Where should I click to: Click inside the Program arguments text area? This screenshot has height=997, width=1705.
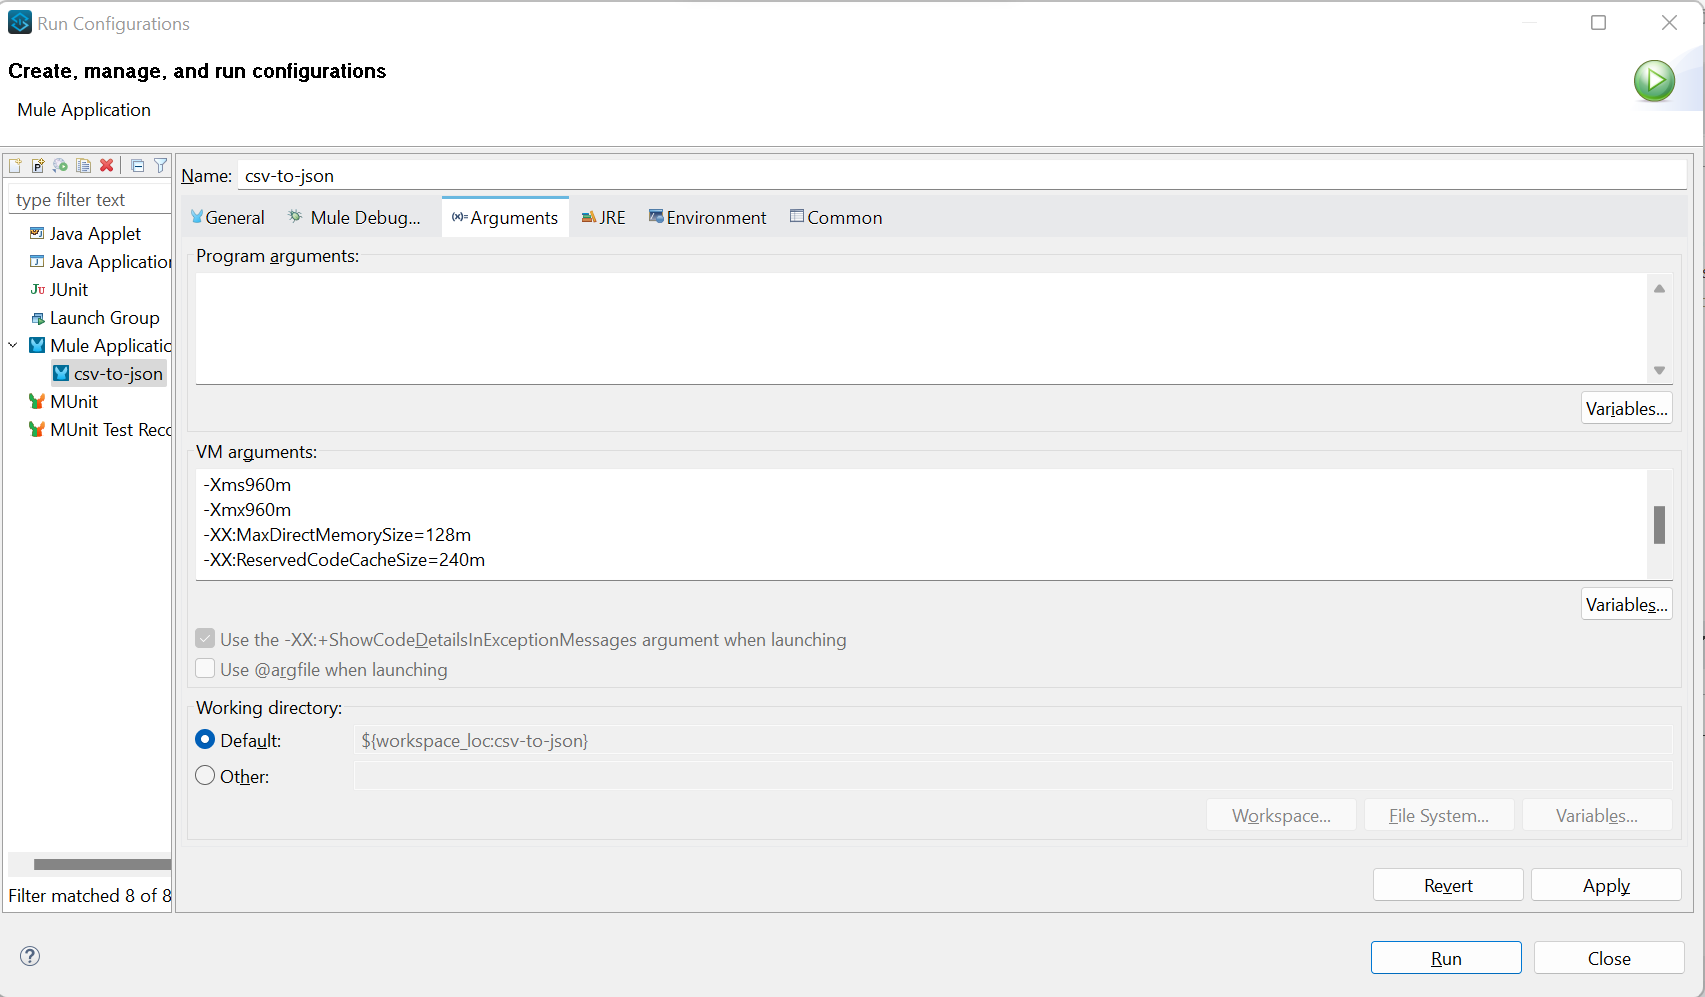coord(920,328)
